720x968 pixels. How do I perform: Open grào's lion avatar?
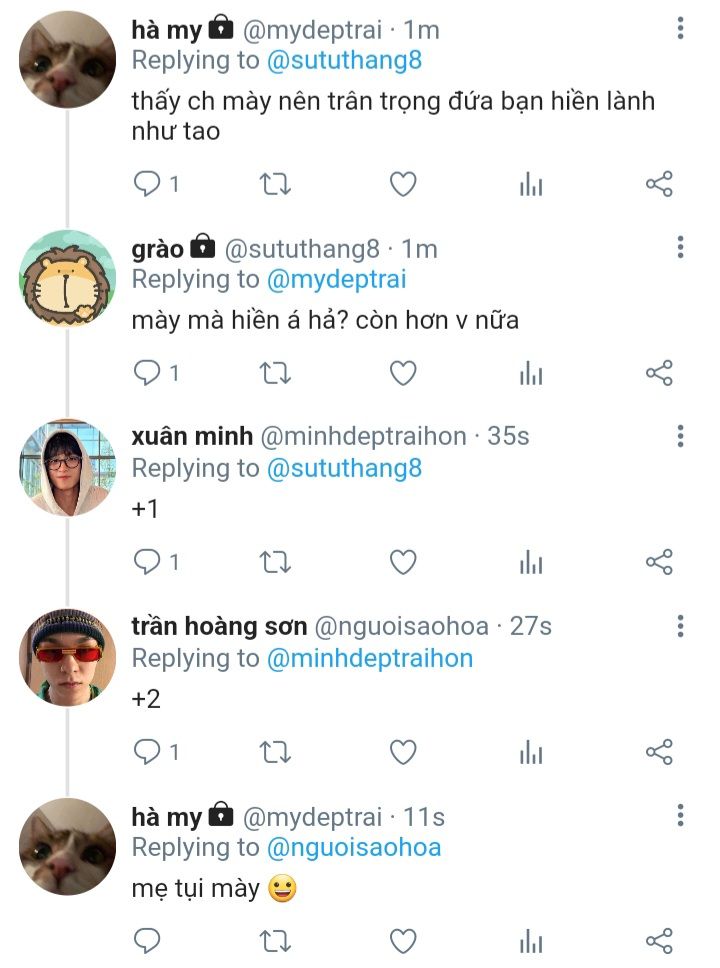[68, 278]
